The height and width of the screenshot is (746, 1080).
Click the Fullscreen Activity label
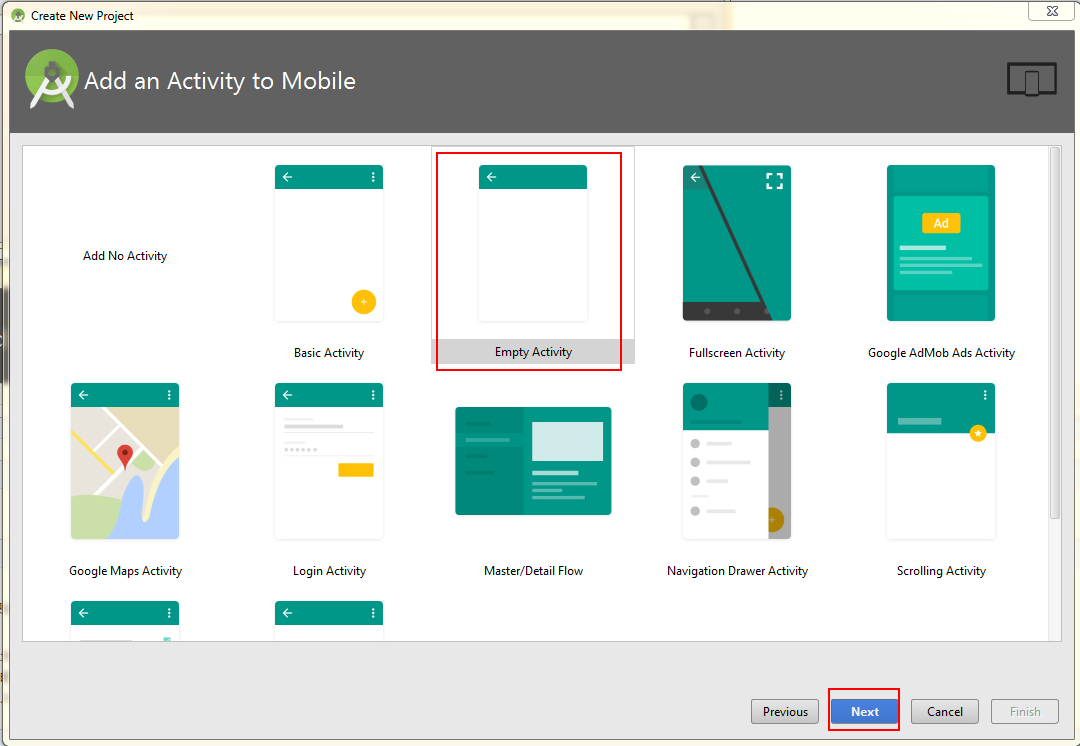(x=736, y=353)
